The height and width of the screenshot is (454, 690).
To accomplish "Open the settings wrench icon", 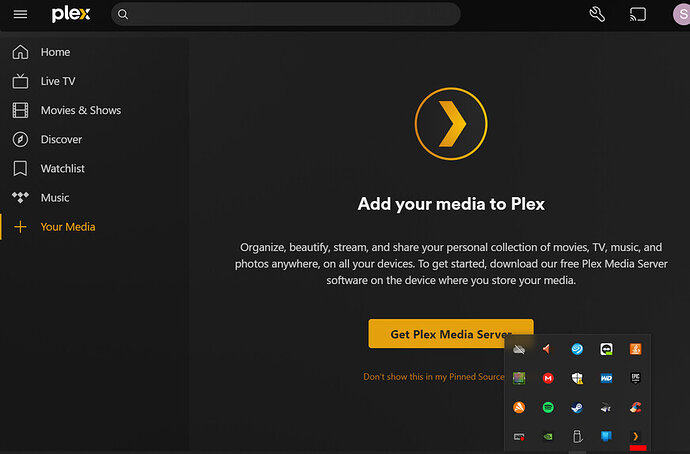I will tap(597, 15).
